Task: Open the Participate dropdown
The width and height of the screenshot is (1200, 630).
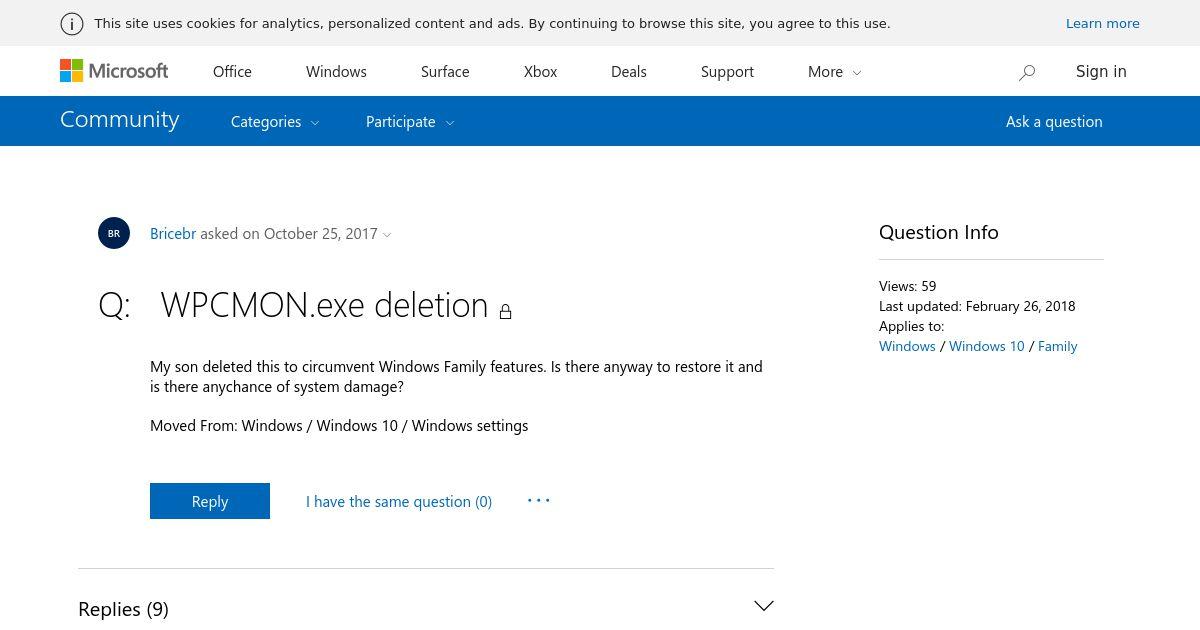Action: click(410, 122)
